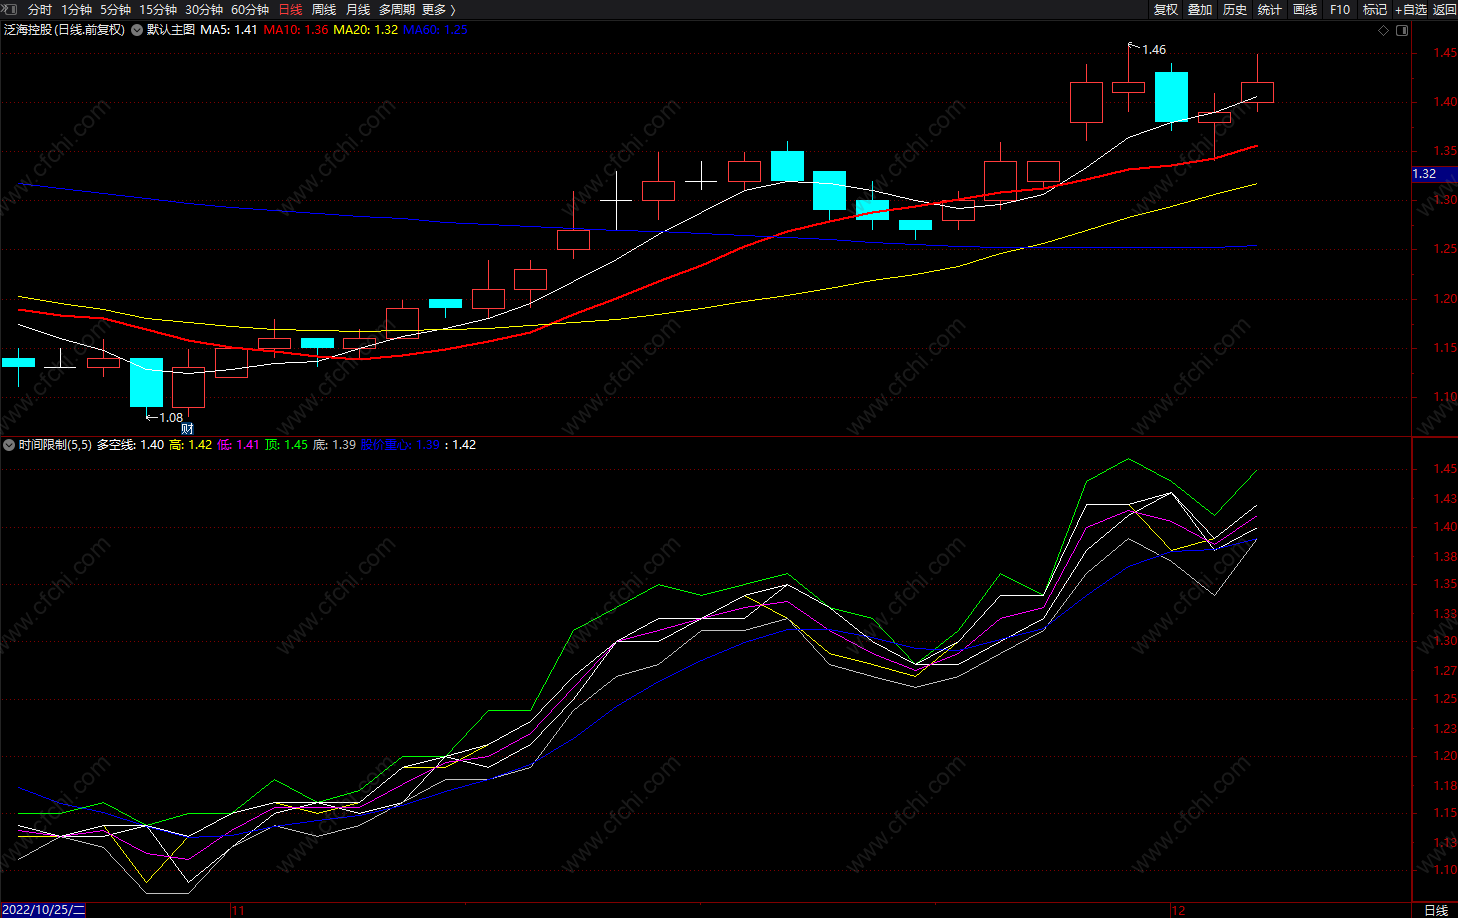The height and width of the screenshot is (918, 1458).
Task: Click the diamond icon above price chart
Action: pyautogui.click(x=1384, y=30)
